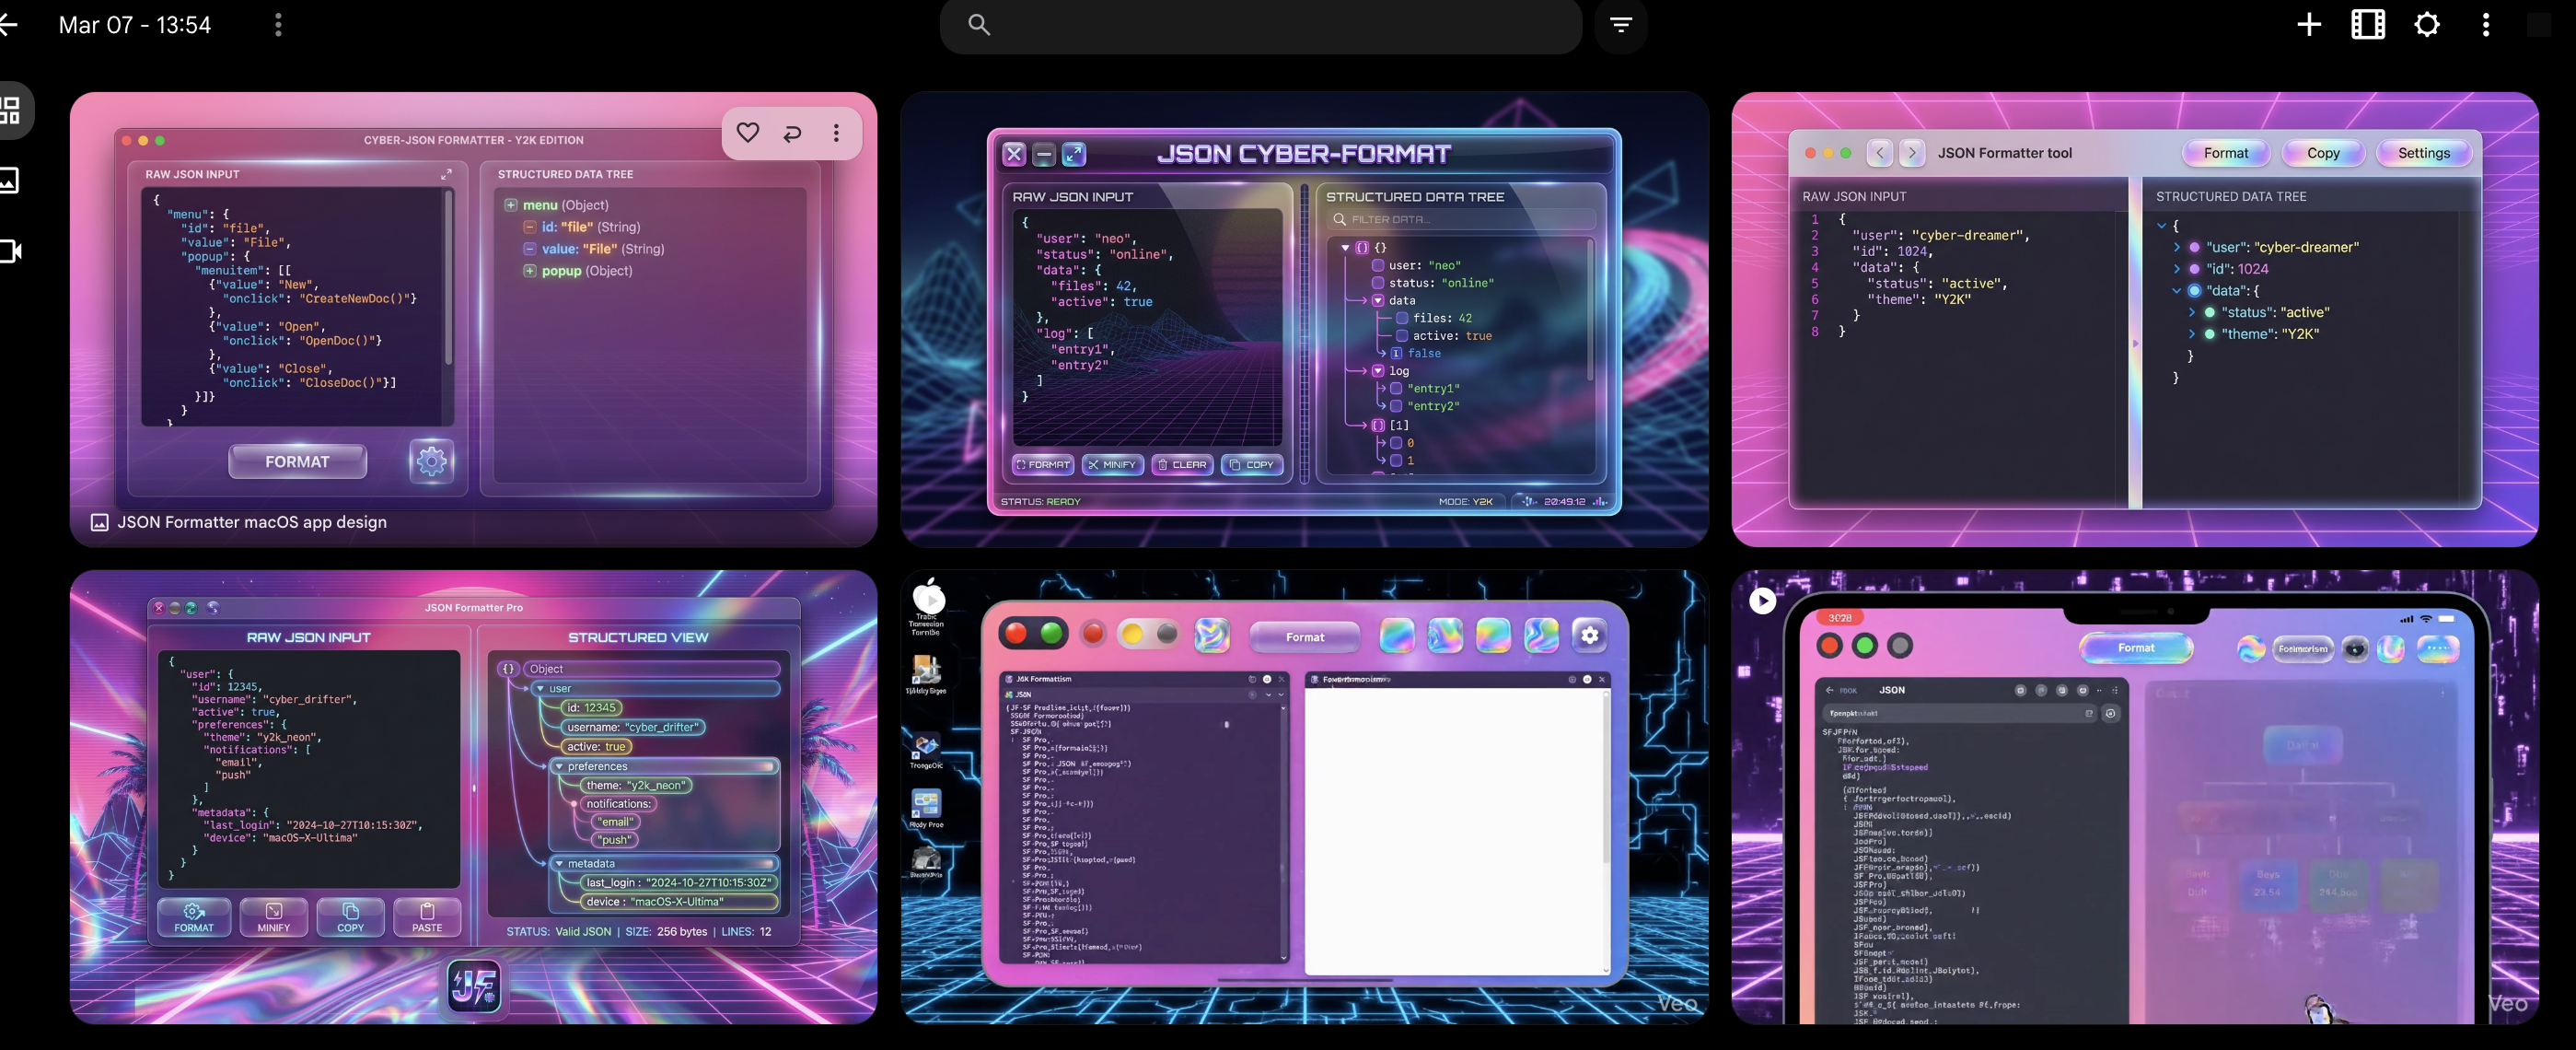Open the three-dot menu beside the date title
This screenshot has height=1050, width=2576.
pos(278,25)
